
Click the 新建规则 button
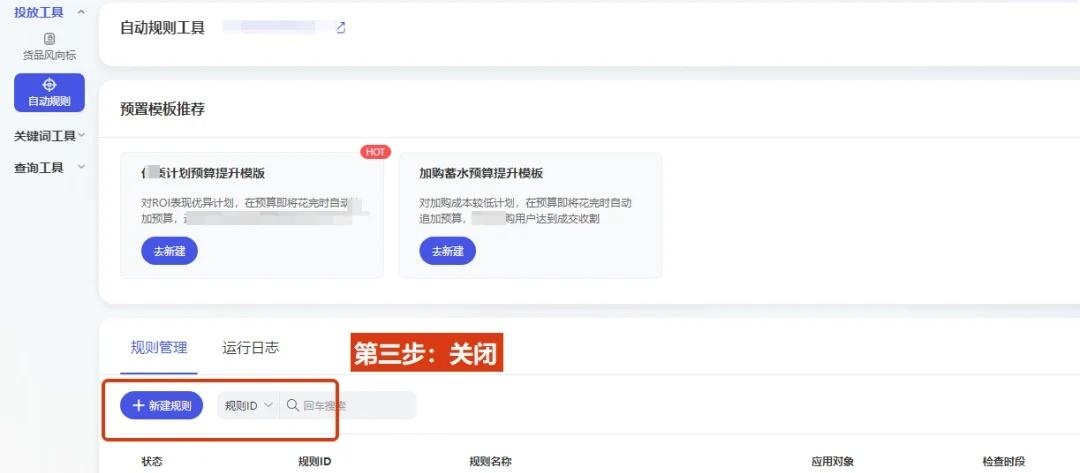tap(162, 406)
